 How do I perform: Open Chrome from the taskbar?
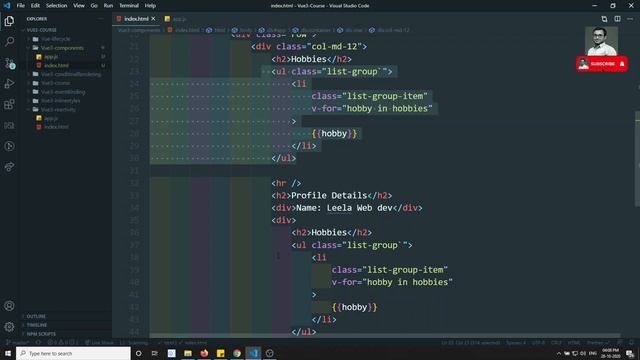[x=237, y=353]
